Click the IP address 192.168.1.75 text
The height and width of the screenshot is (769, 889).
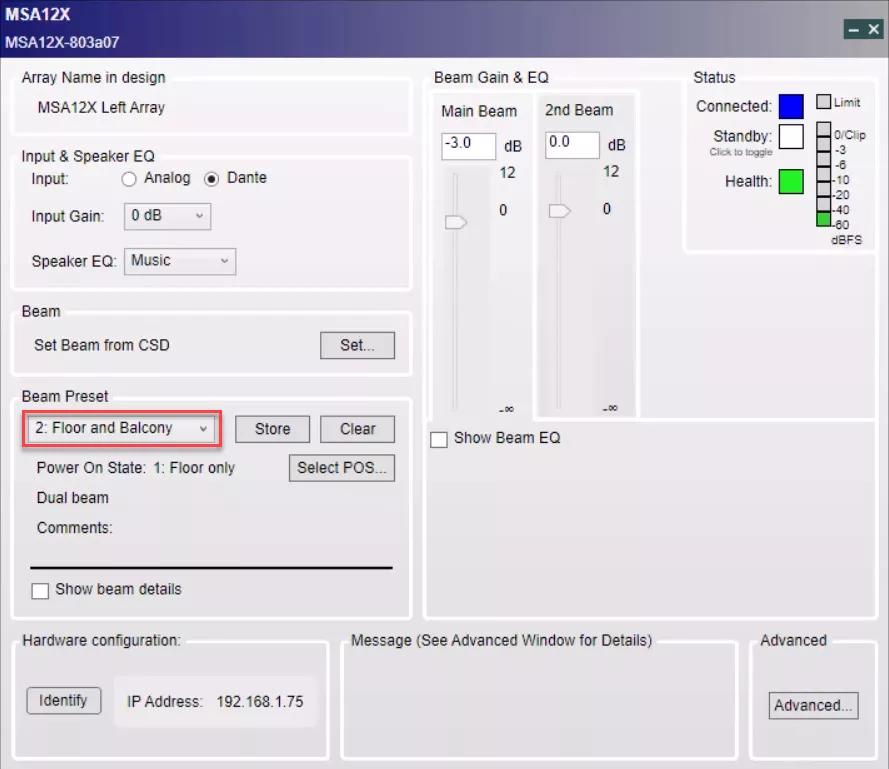click(260, 702)
